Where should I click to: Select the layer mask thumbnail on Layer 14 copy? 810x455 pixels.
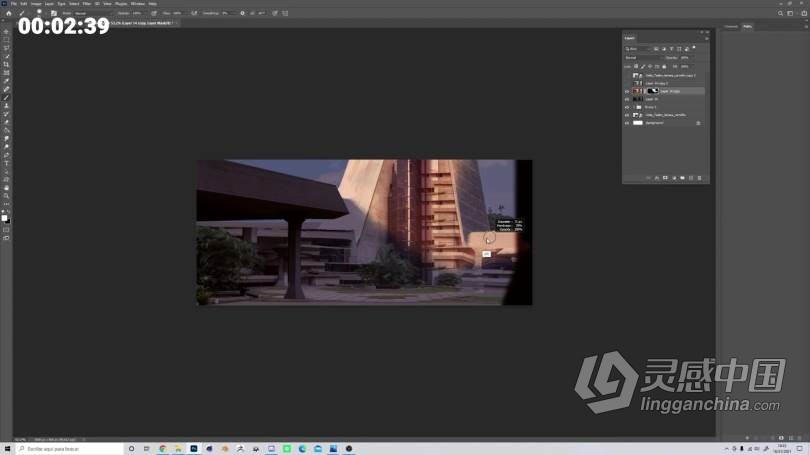(x=653, y=91)
